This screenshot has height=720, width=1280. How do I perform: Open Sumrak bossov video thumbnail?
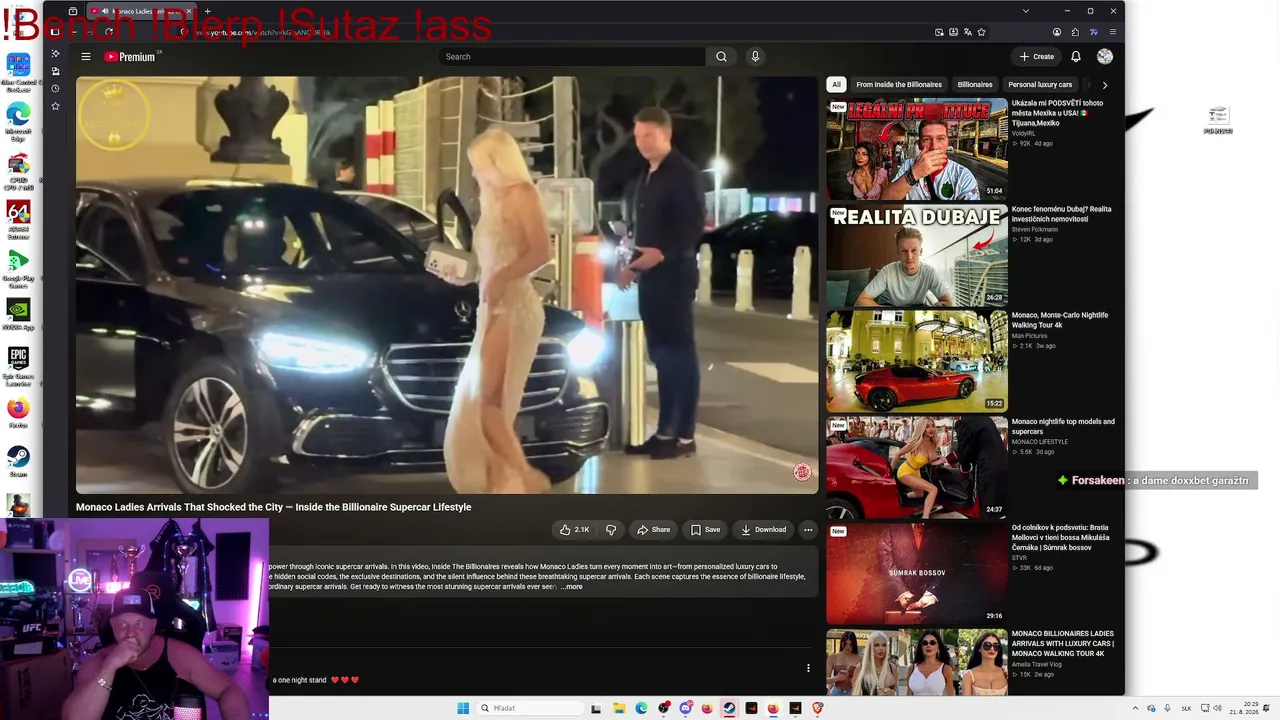pyautogui.click(x=917, y=573)
